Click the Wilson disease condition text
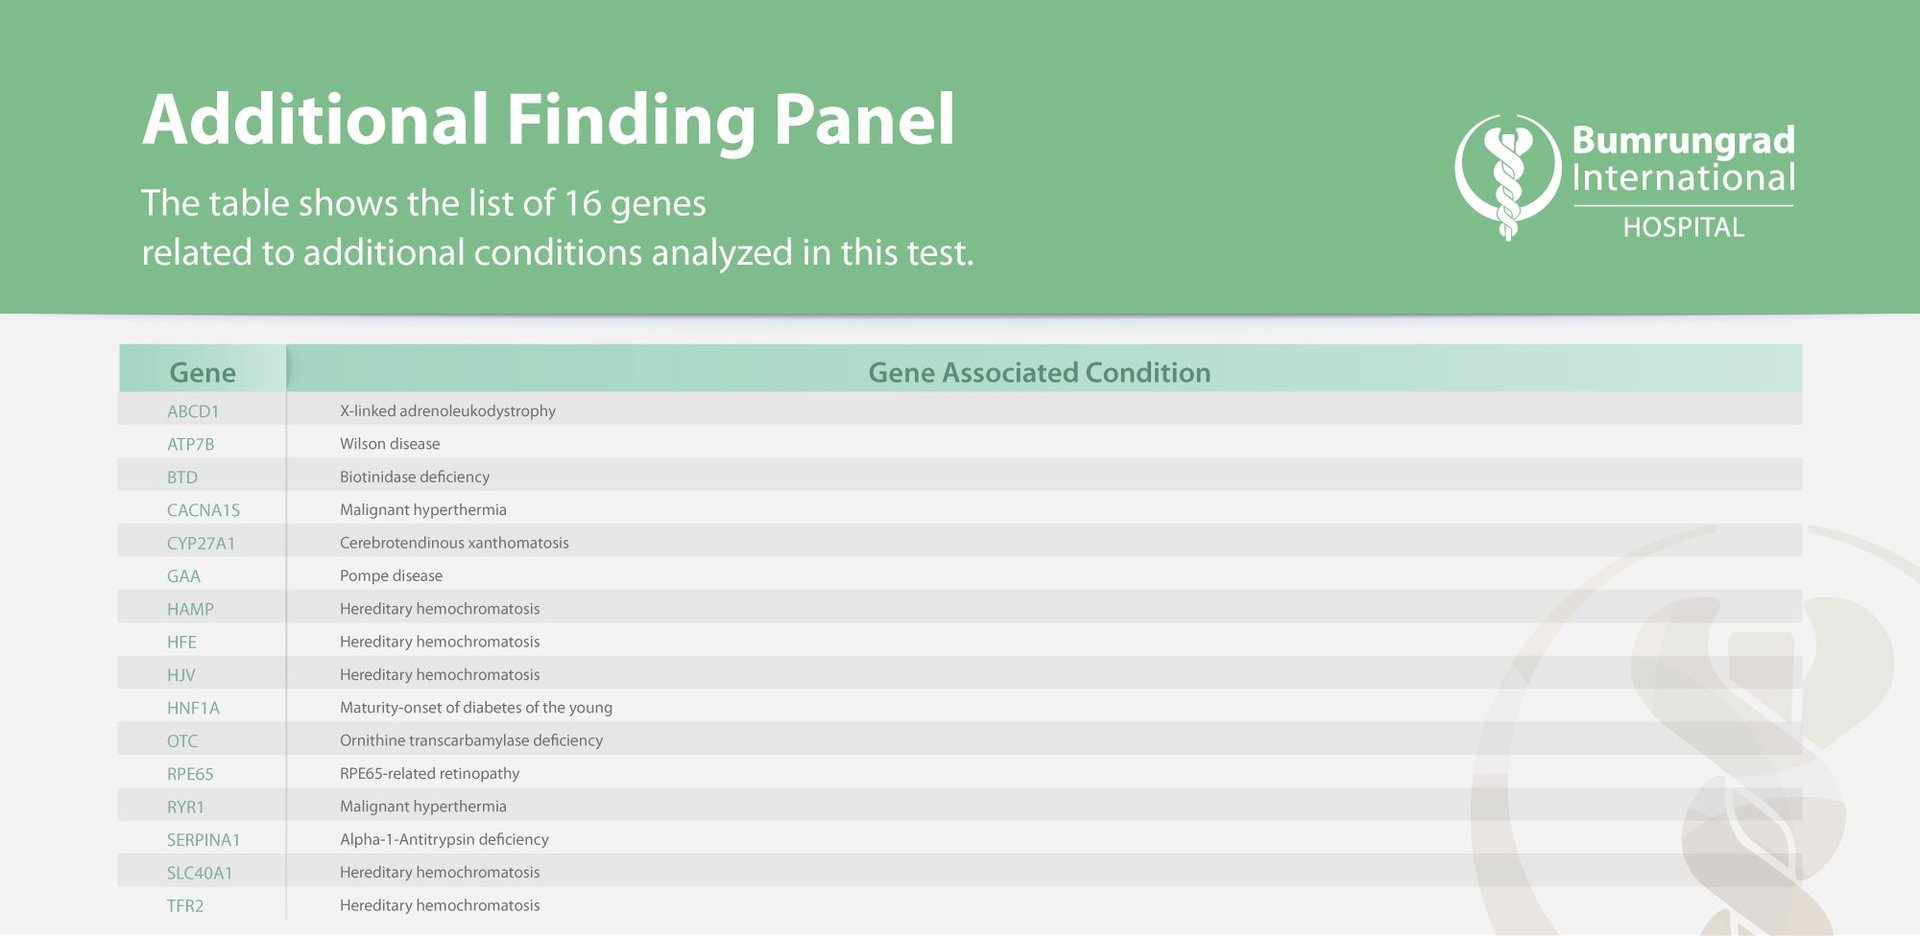The height and width of the screenshot is (936, 1920). coord(389,444)
